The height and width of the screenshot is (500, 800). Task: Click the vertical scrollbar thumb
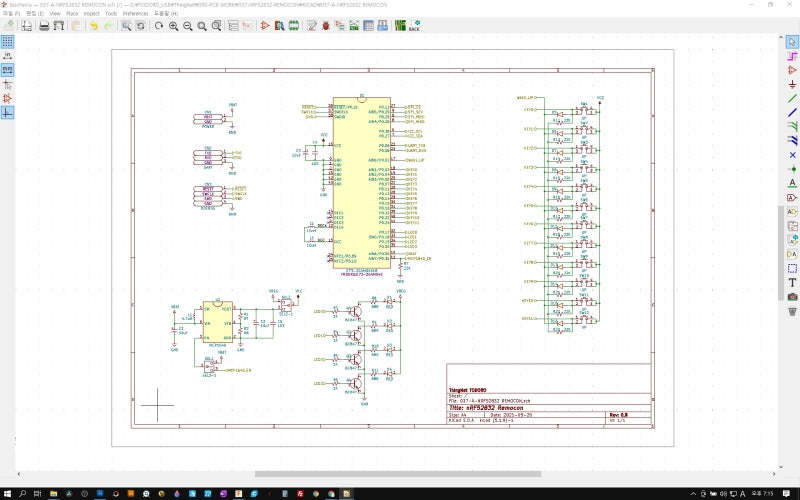click(x=781, y=253)
